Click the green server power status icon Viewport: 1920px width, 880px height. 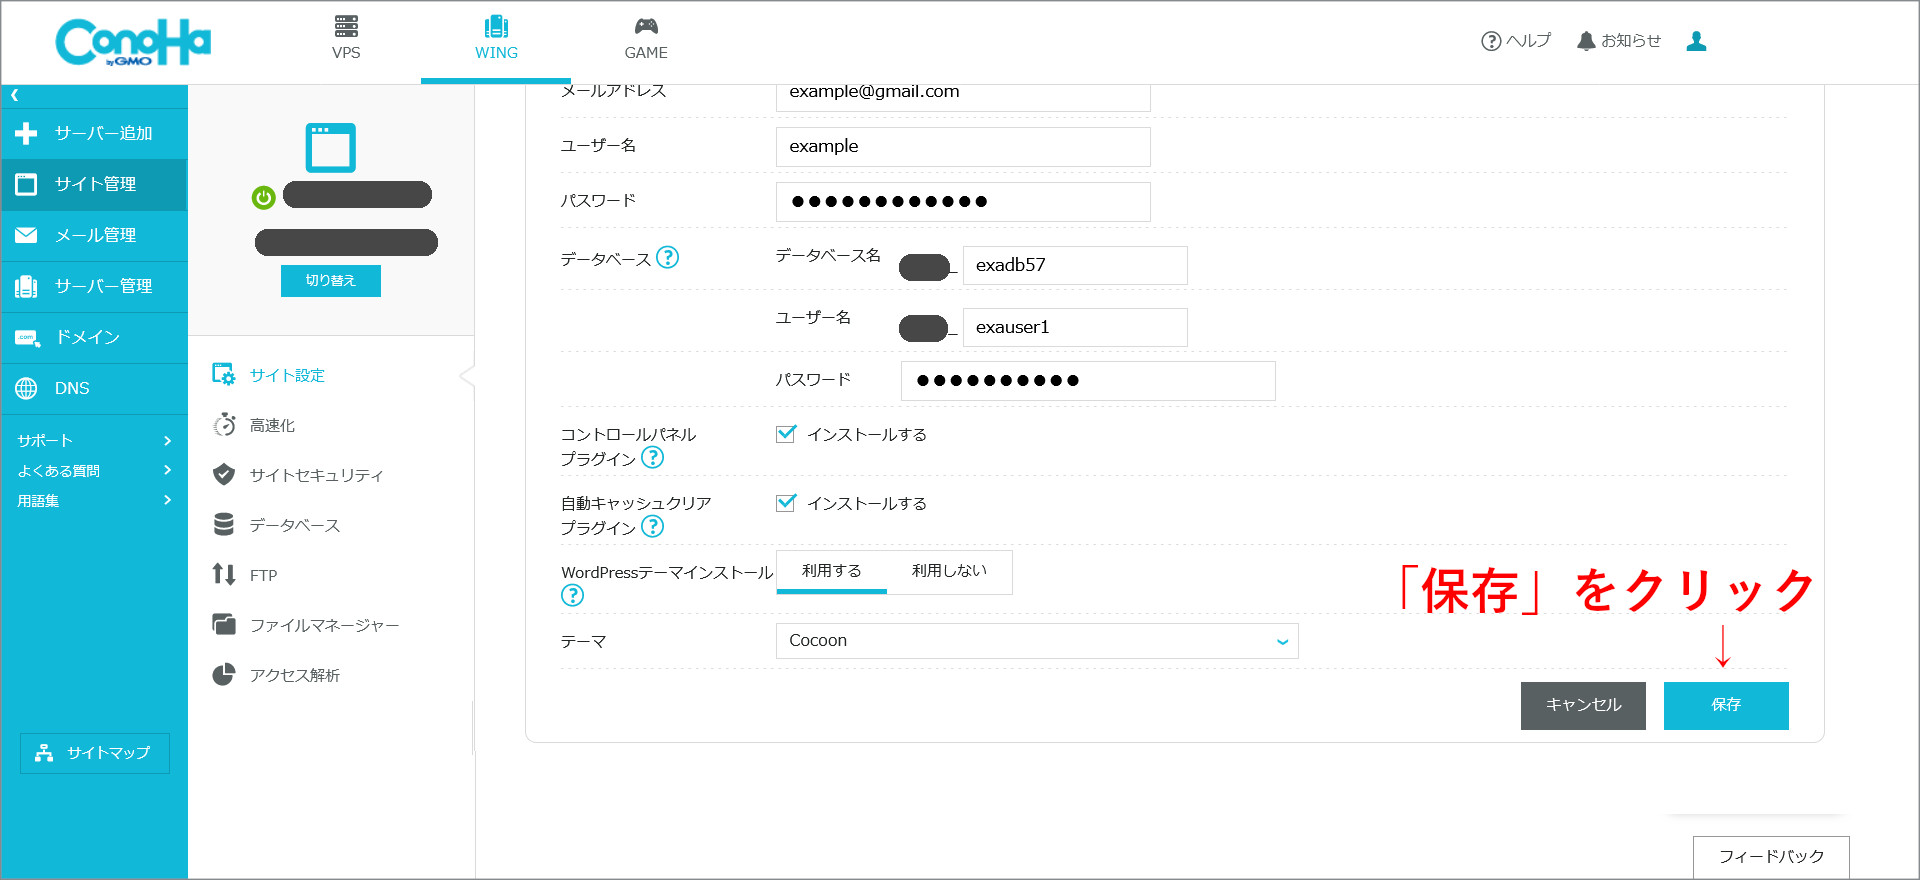coord(263,198)
